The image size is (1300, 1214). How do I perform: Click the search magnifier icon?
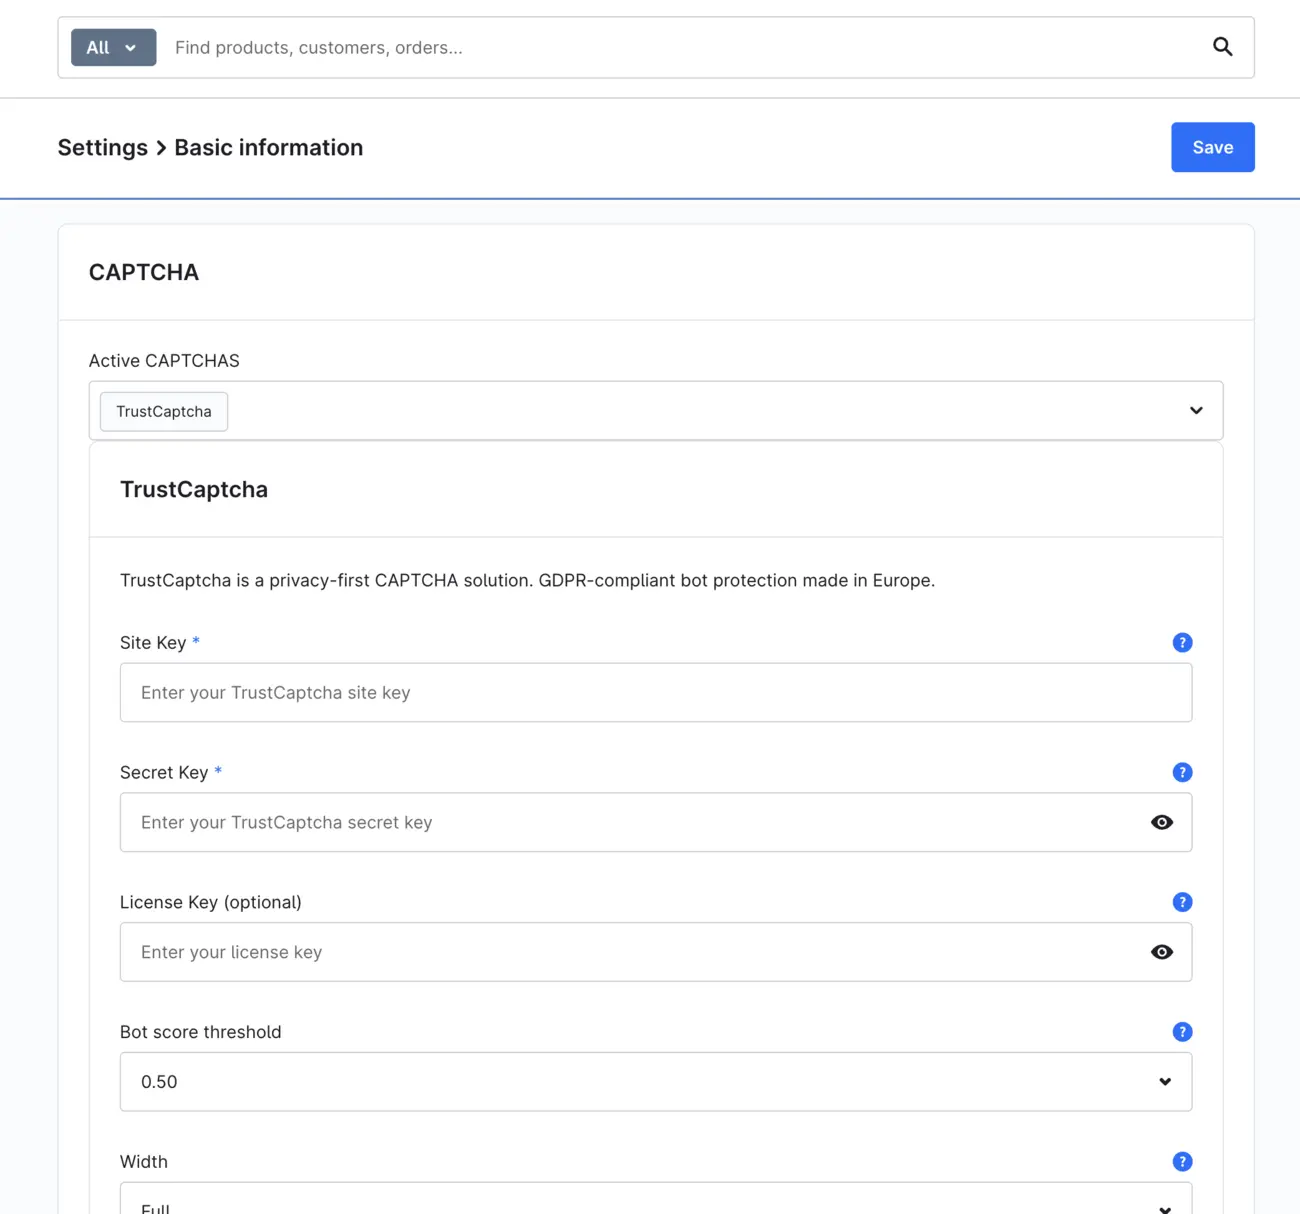pyautogui.click(x=1222, y=47)
